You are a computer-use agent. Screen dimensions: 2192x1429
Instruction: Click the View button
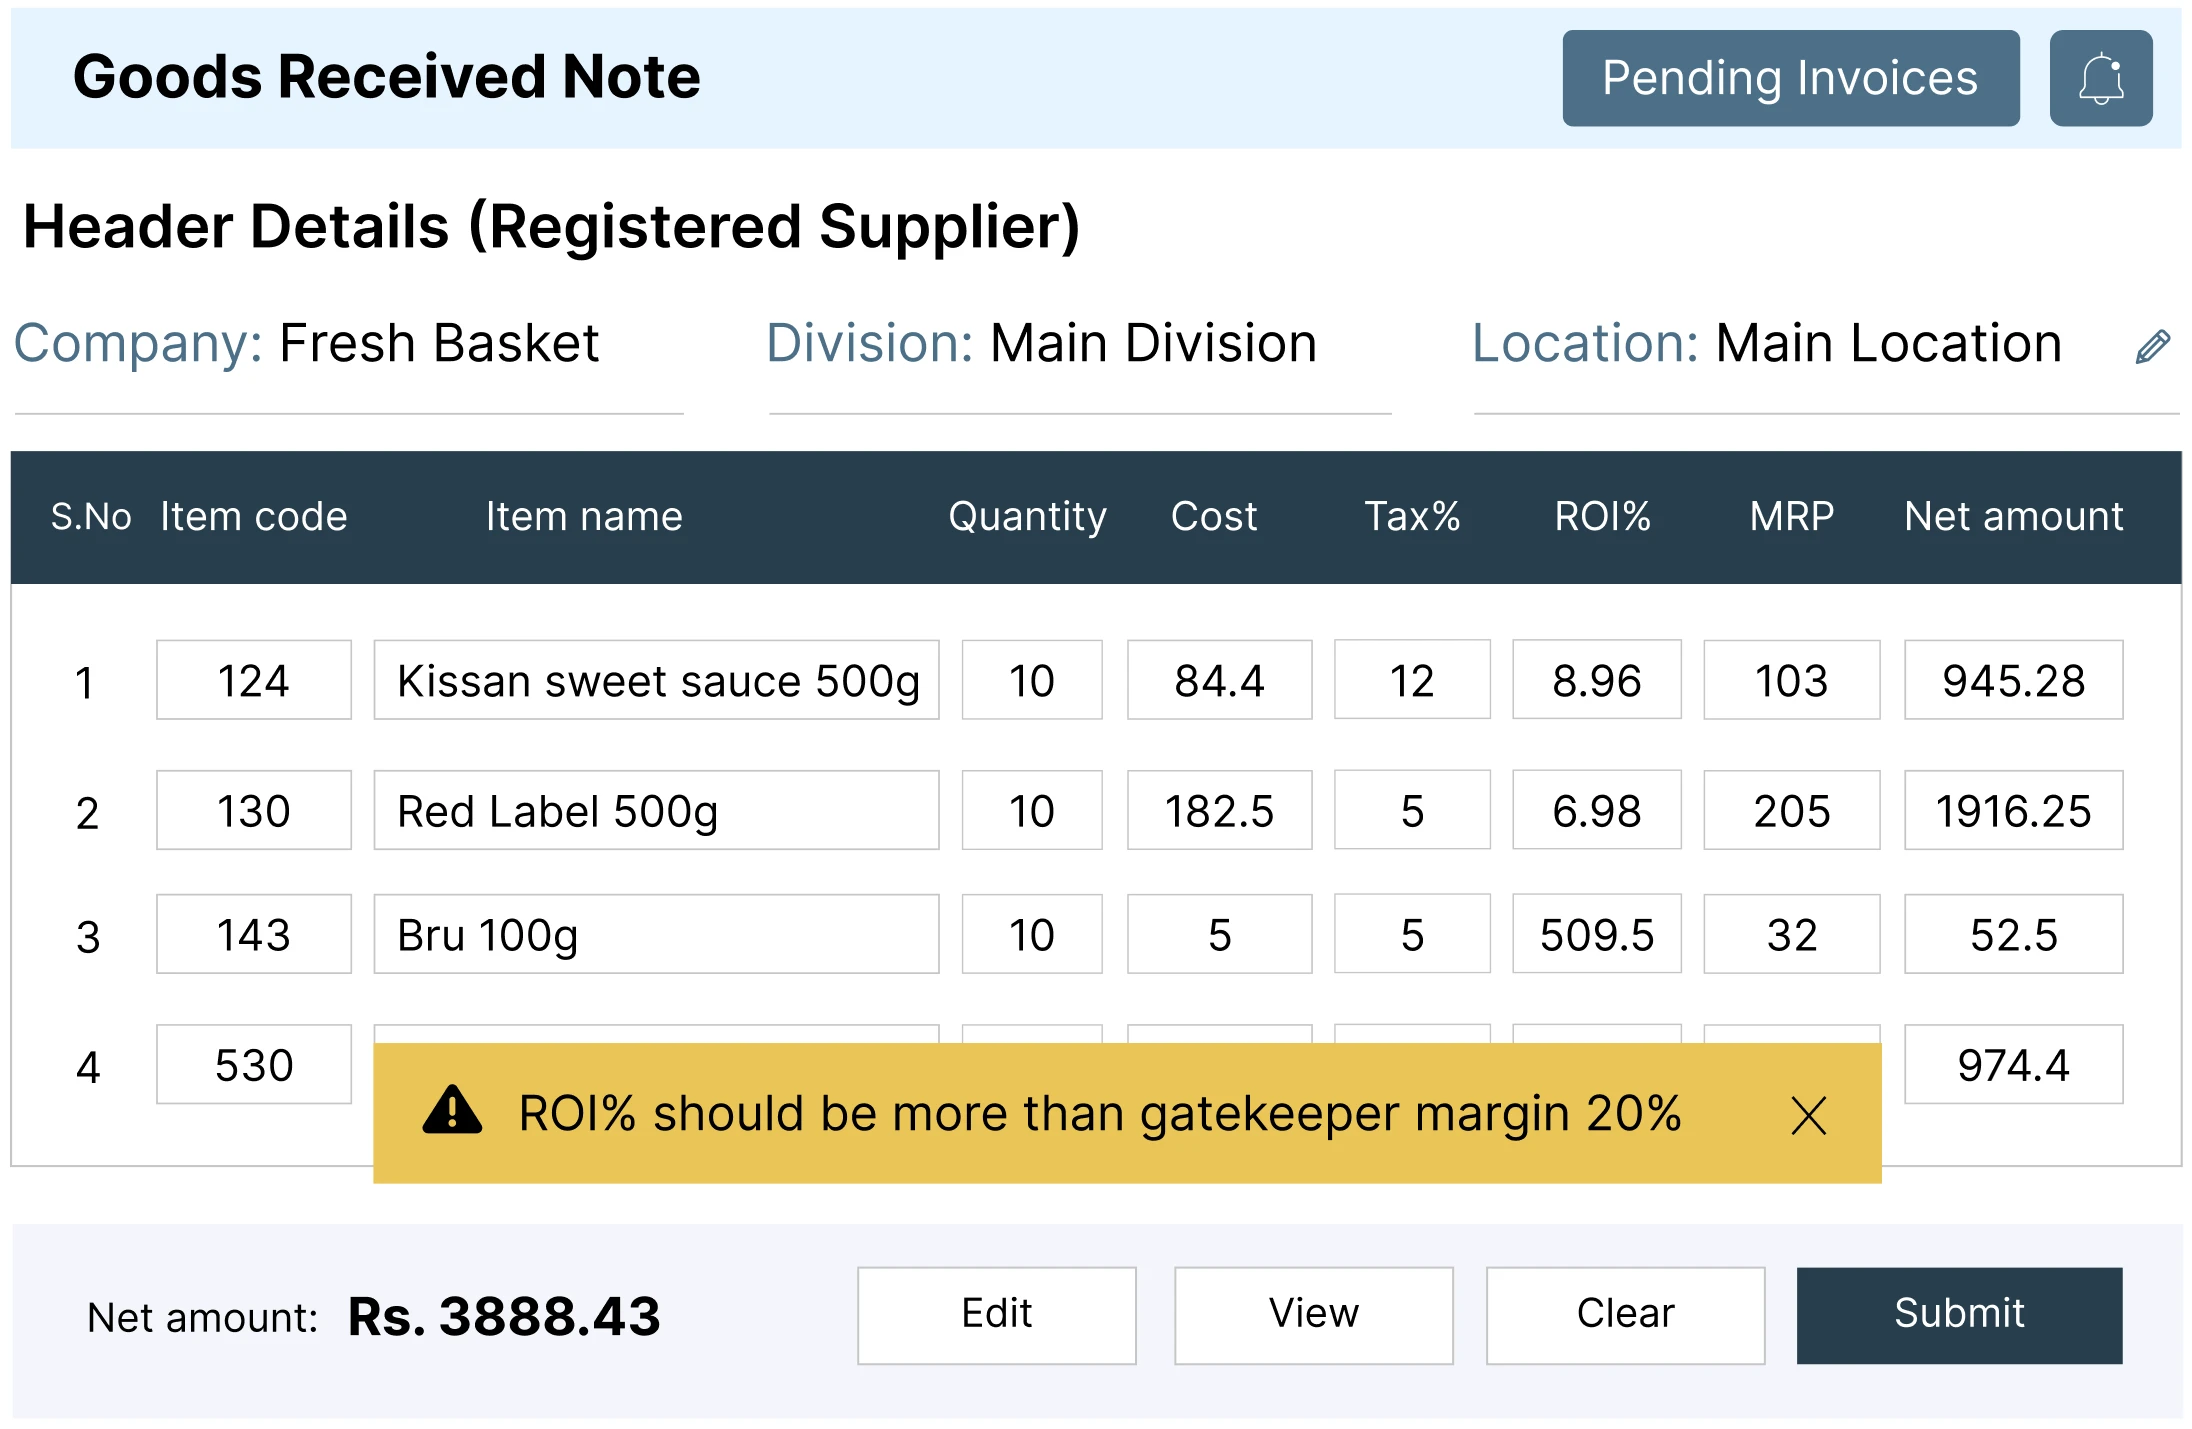tap(1313, 1314)
